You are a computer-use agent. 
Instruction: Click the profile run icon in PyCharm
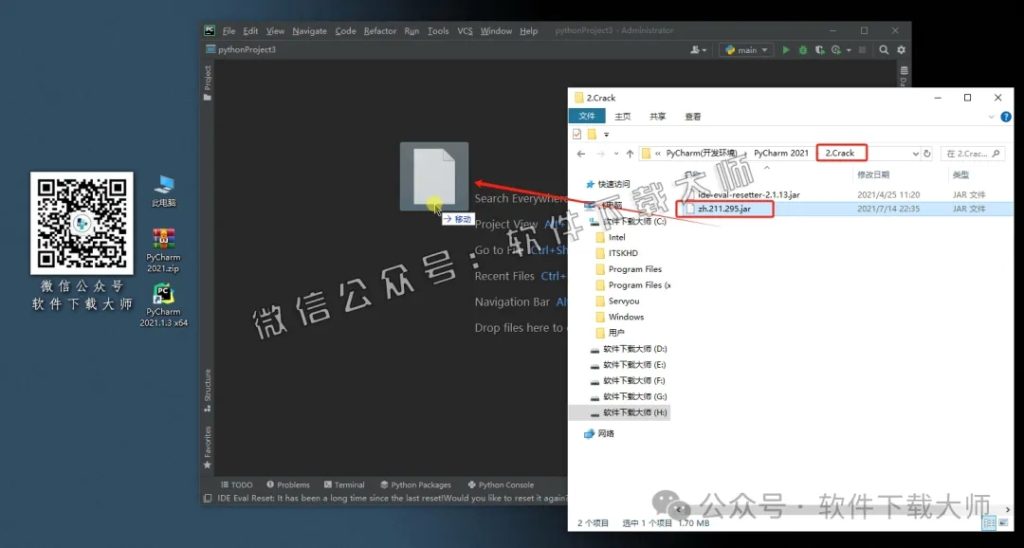836,50
